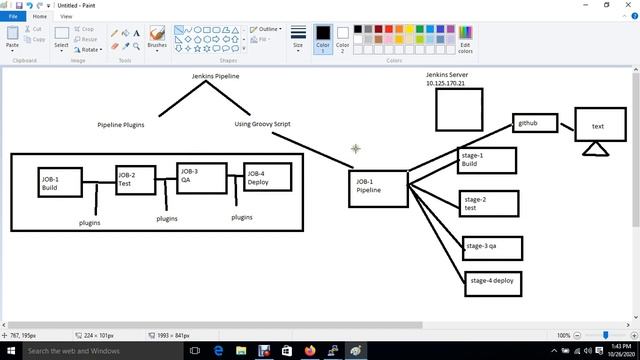Choose the Down arrow shape
The width and height of the screenshot is (640, 360).
(179, 49)
